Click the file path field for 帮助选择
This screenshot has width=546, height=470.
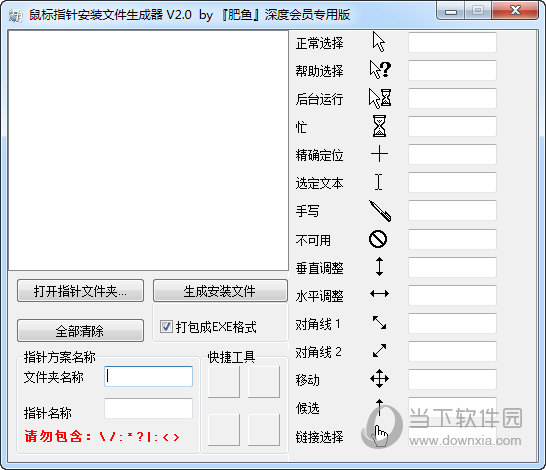tap(452, 70)
